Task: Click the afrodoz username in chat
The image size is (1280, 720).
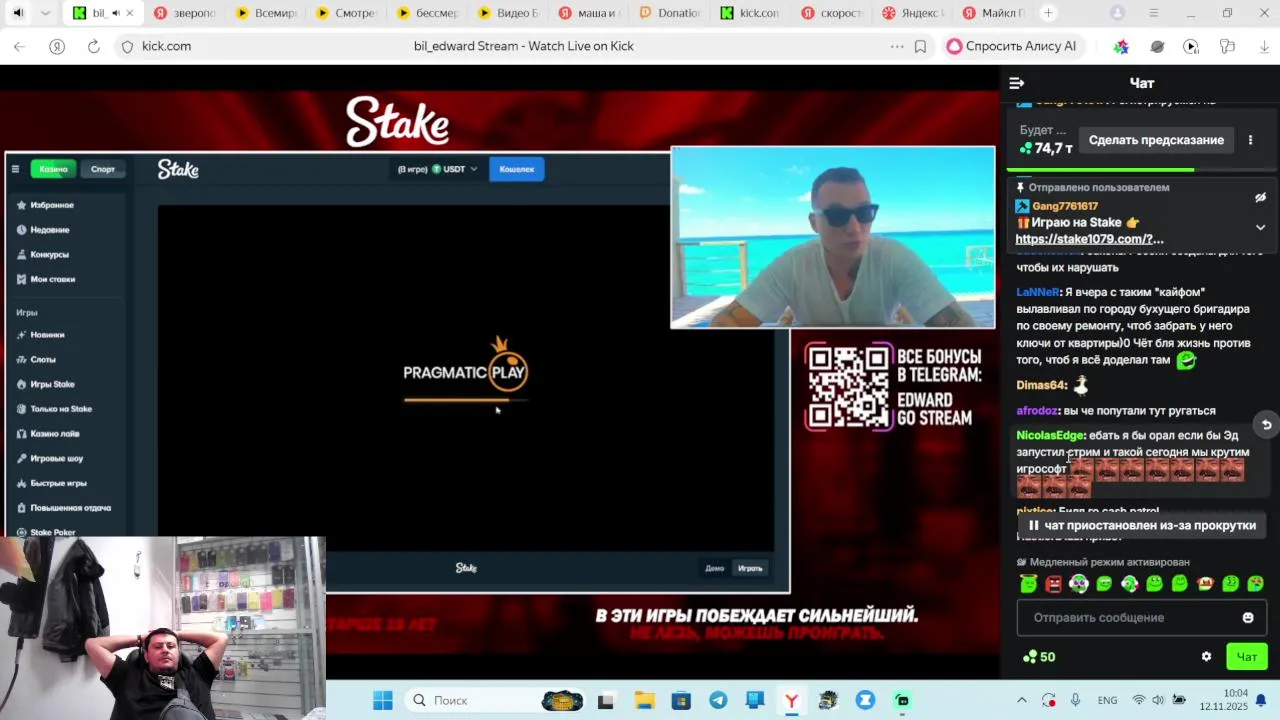Action: (x=1037, y=411)
